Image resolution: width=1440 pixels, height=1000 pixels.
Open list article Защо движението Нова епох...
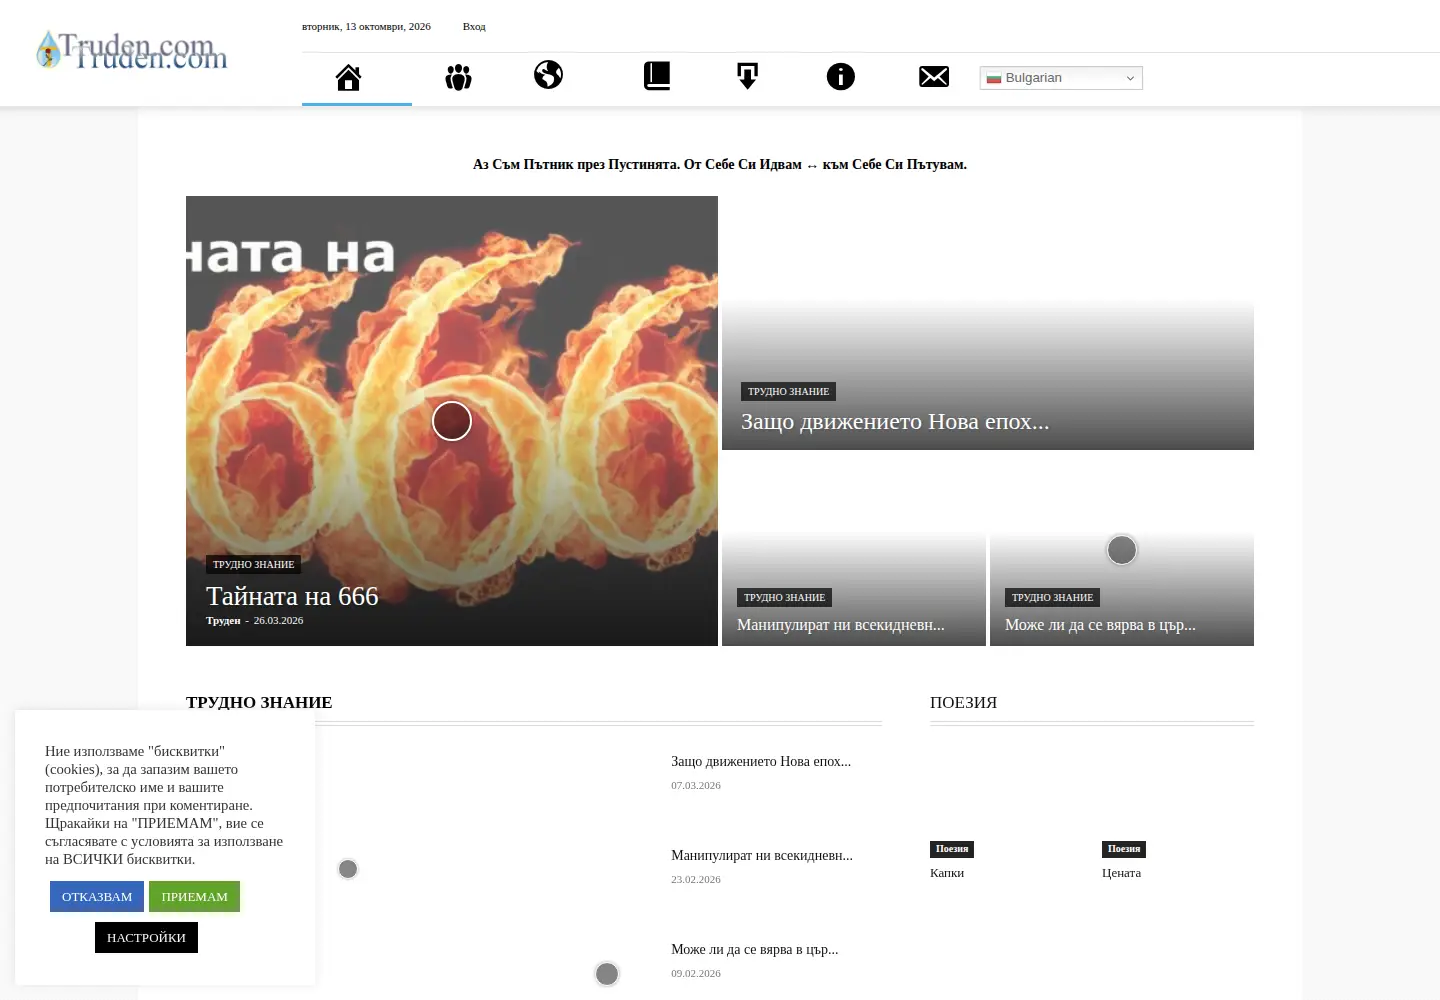pos(761,761)
